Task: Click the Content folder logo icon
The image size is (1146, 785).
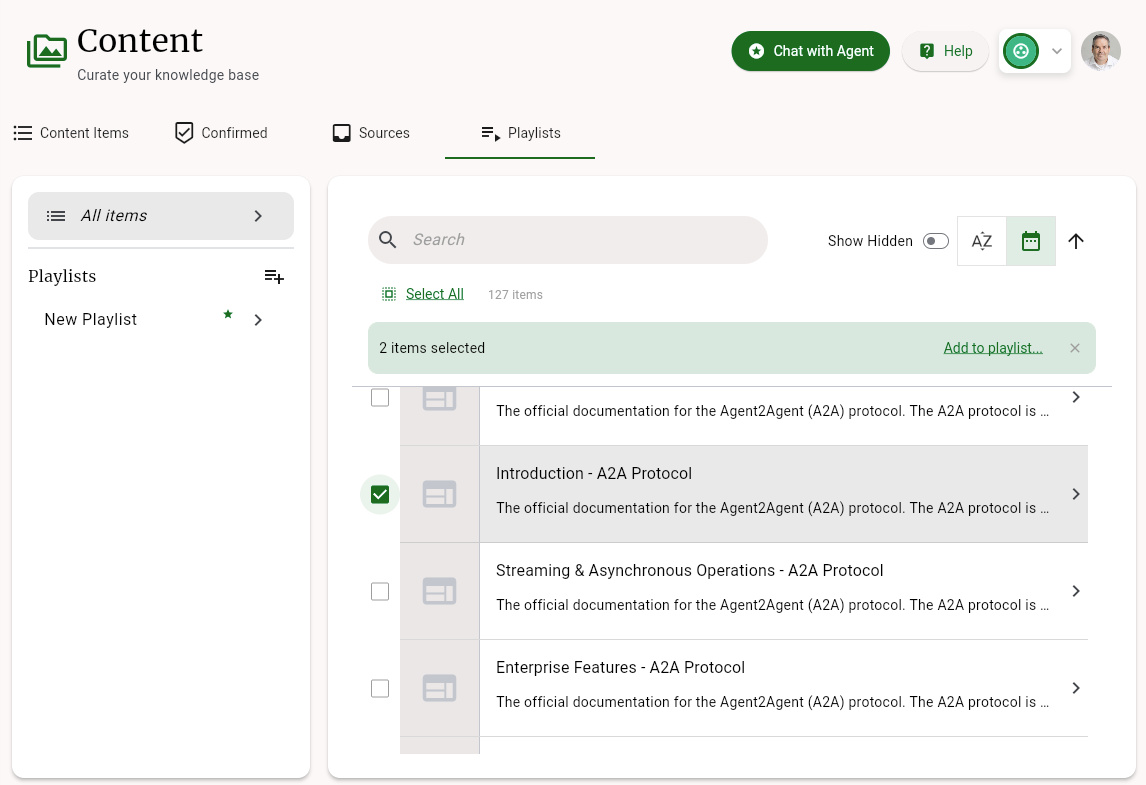Action: coord(47,50)
